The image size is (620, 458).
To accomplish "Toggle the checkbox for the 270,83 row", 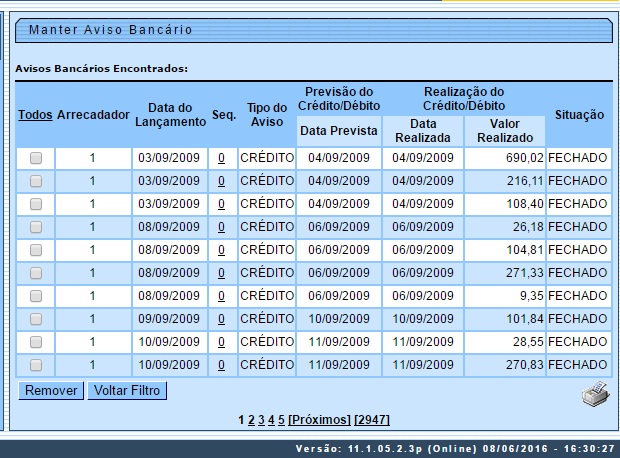I will (36, 365).
